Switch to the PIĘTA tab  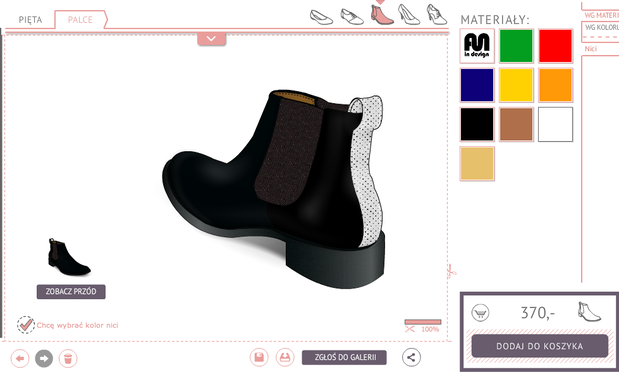(x=30, y=20)
